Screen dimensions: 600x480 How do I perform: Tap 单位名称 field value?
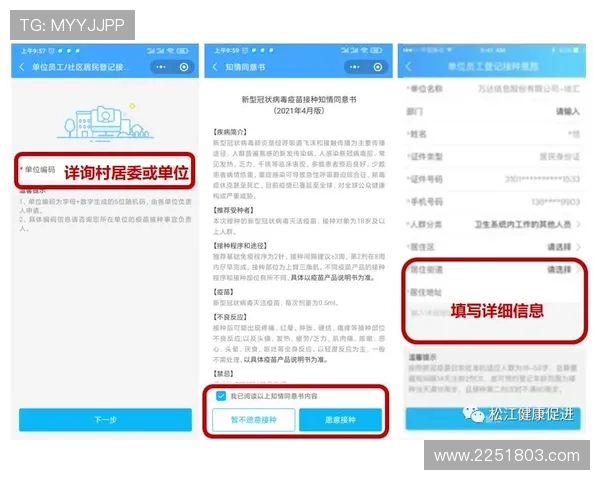528,89
